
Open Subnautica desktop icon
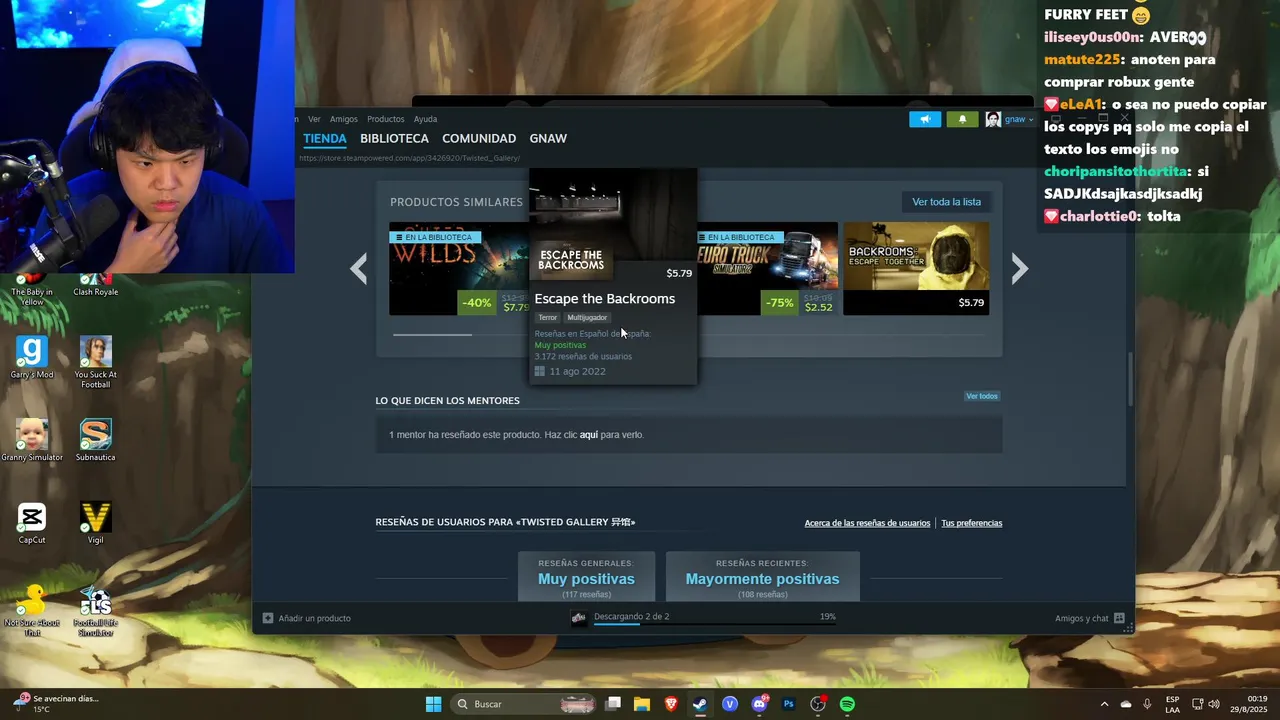click(x=96, y=440)
